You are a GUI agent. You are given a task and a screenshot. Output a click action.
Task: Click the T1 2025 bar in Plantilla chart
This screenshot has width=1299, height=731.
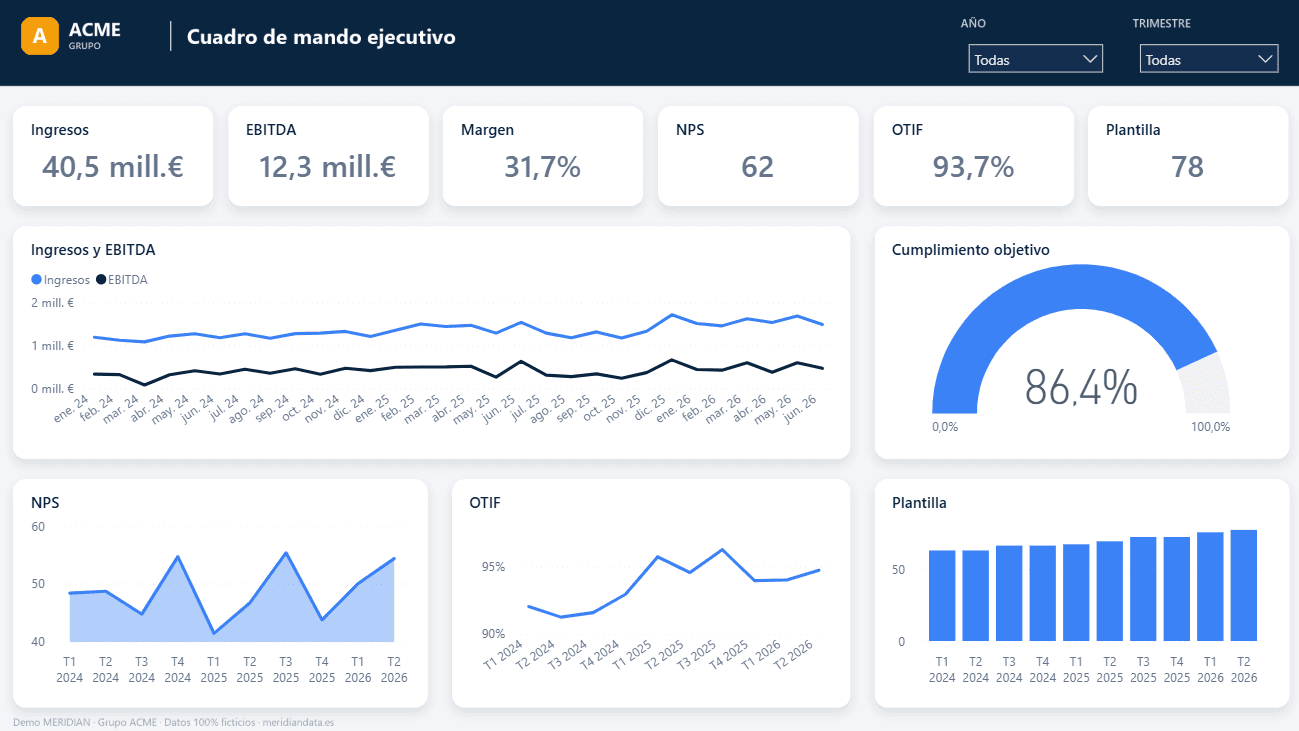click(x=1076, y=592)
